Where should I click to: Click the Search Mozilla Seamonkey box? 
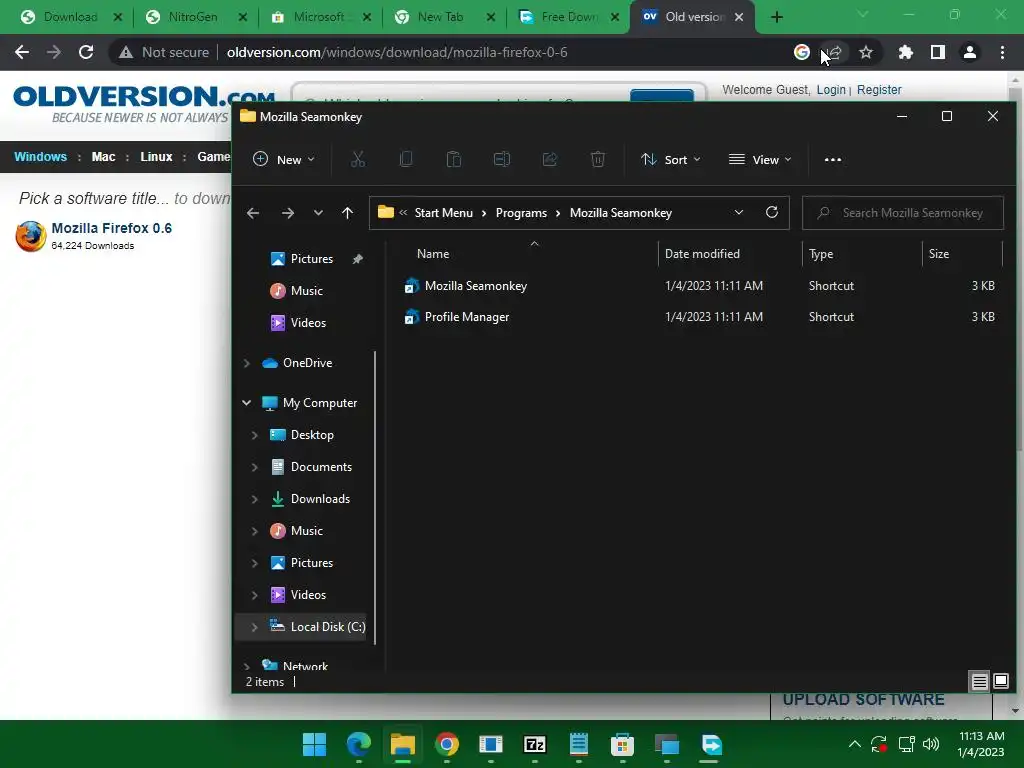903,213
